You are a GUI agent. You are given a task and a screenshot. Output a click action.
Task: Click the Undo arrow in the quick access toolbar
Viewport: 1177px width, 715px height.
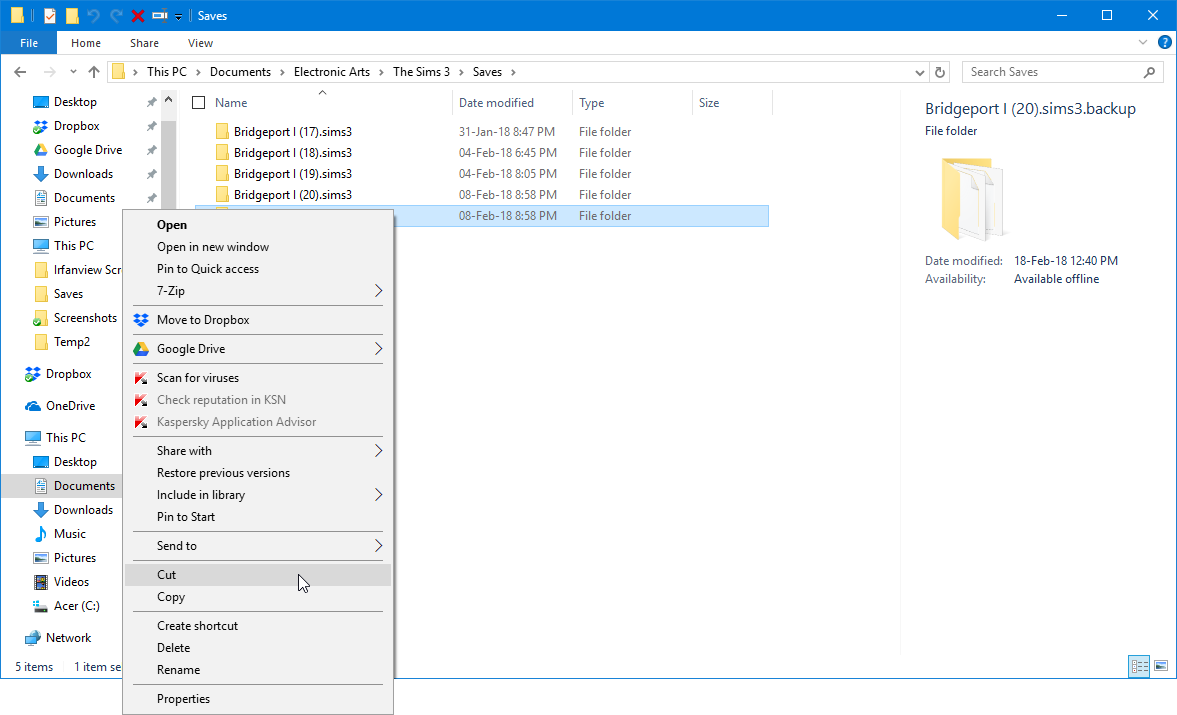point(94,16)
